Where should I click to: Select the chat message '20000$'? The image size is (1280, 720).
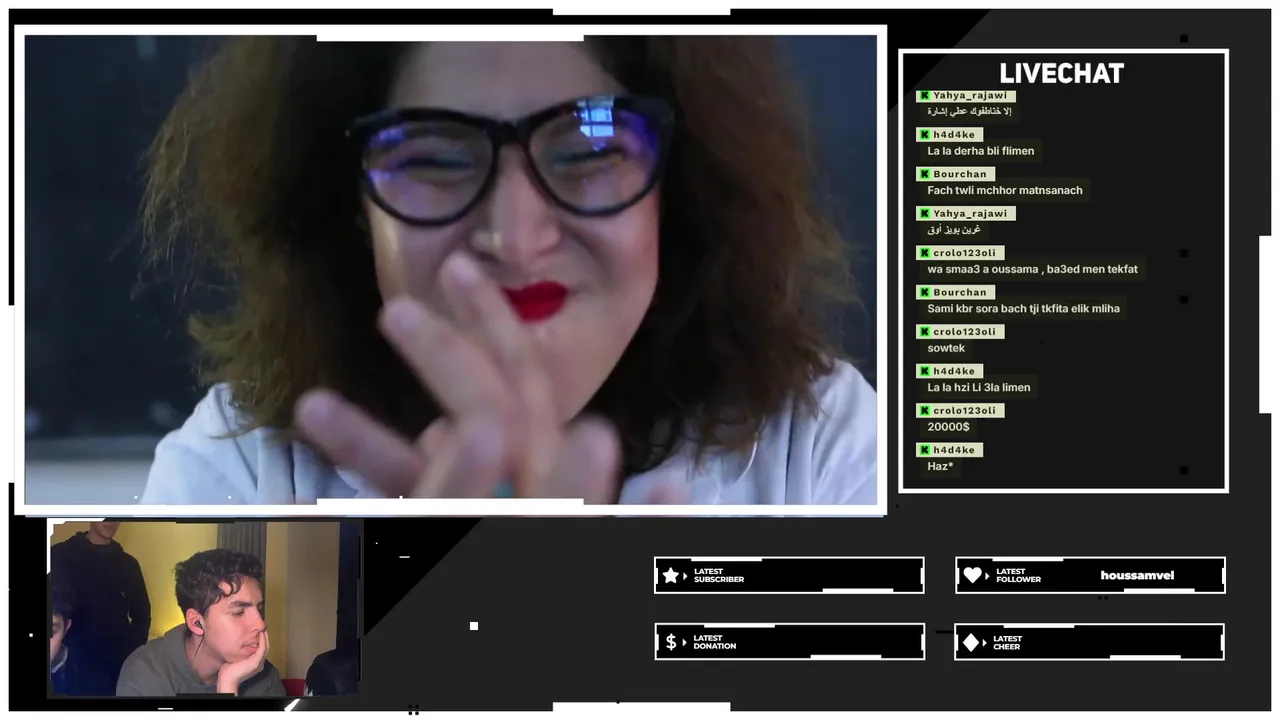click(x=948, y=427)
